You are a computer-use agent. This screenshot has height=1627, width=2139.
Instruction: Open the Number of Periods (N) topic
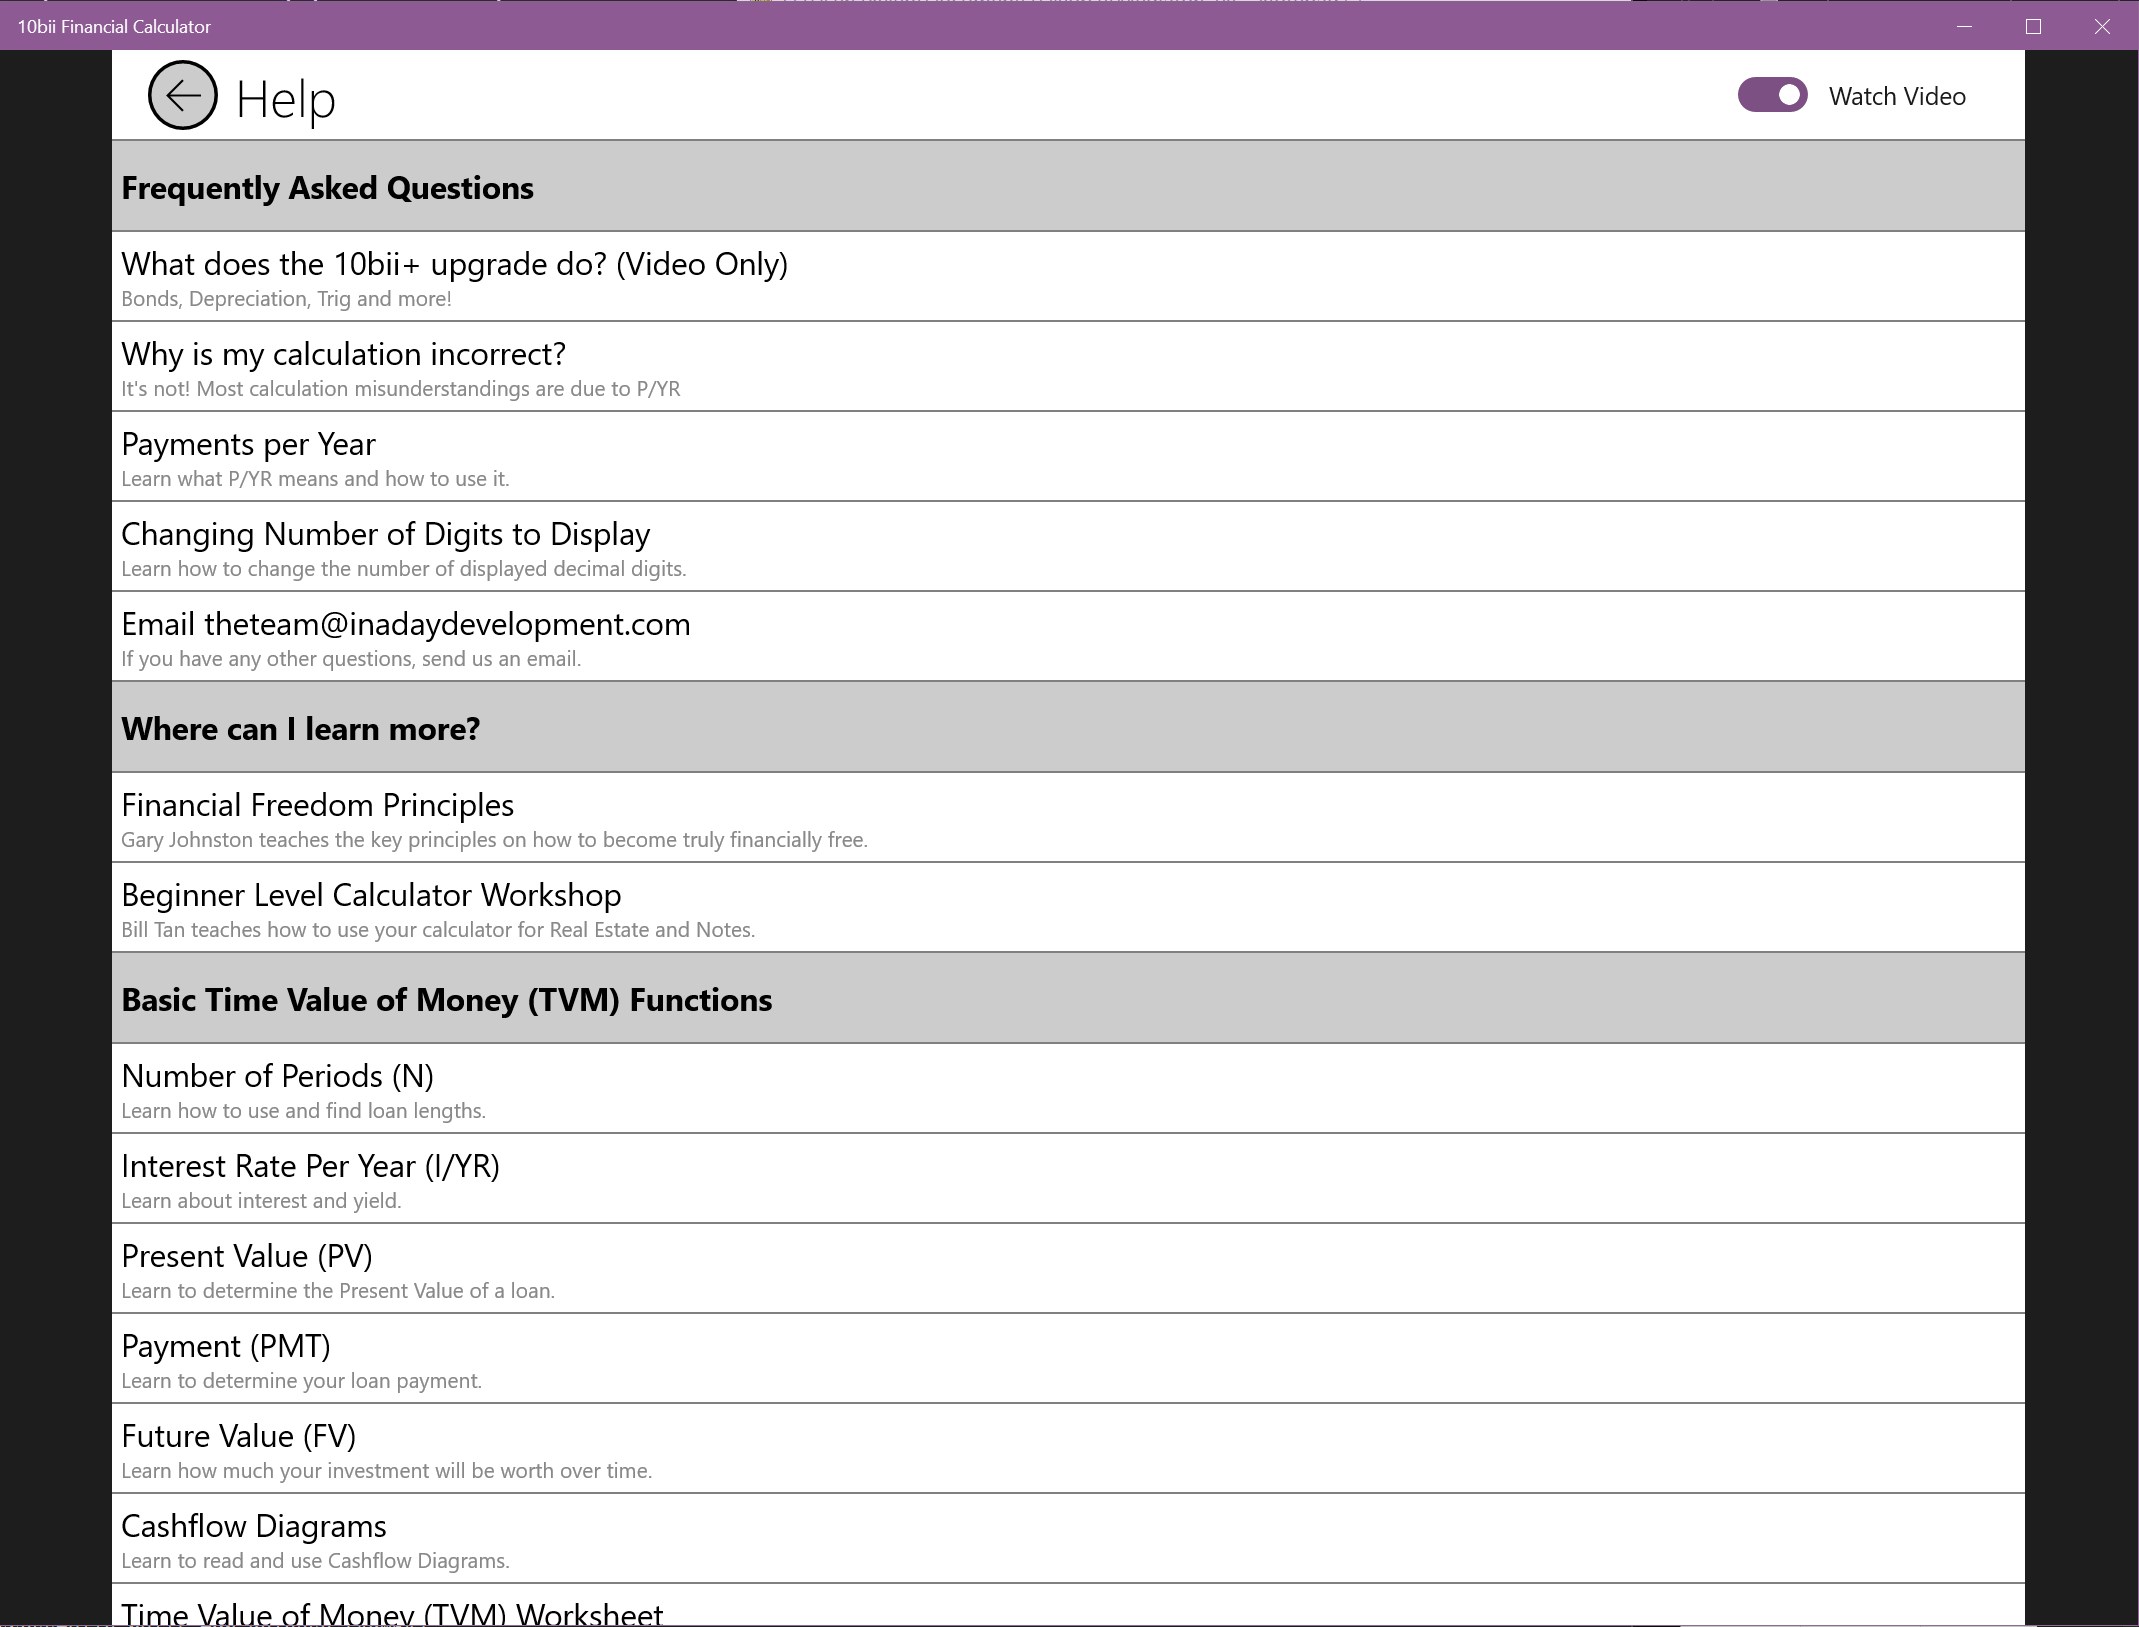pos(277,1088)
